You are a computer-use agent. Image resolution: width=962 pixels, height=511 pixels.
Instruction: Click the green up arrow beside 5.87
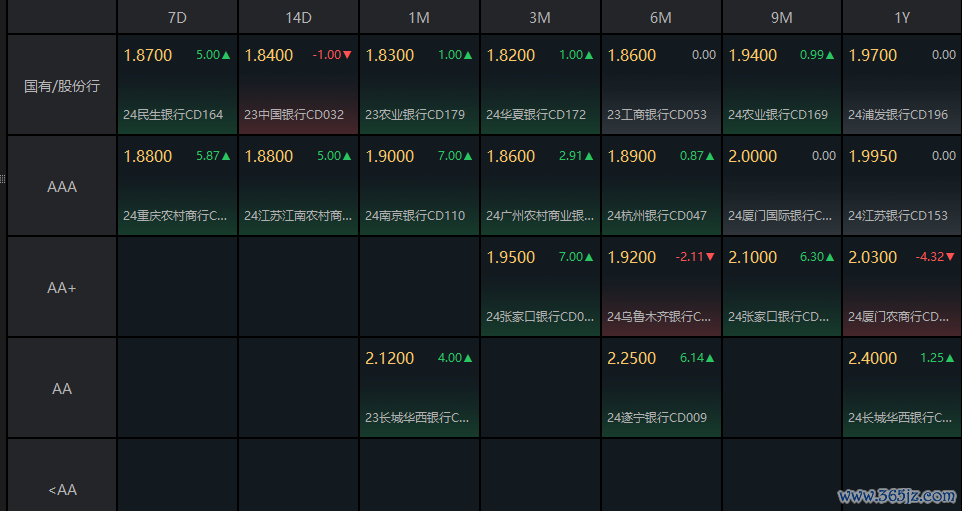pos(226,156)
